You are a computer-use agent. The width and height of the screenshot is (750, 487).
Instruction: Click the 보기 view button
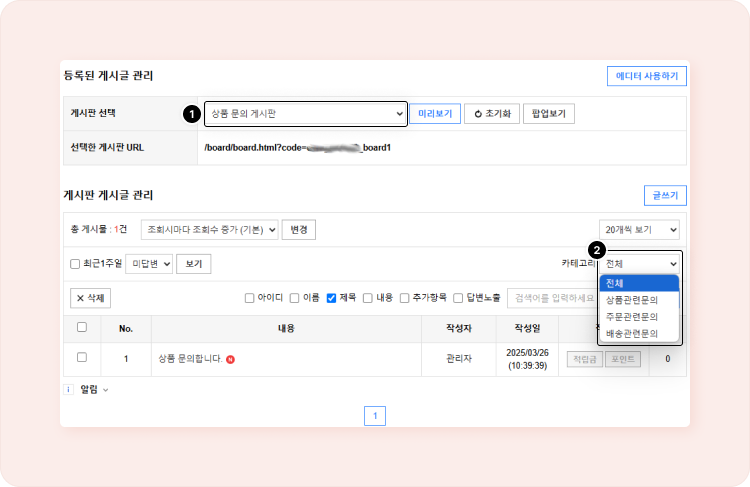[194, 264]
